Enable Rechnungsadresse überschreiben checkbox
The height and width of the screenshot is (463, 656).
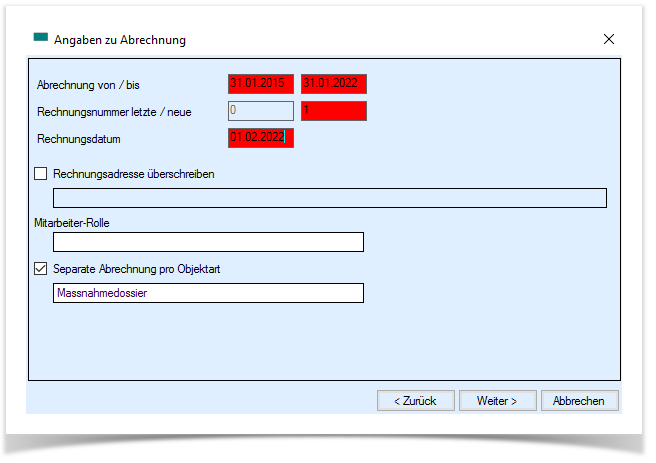(x=41, y=174)
